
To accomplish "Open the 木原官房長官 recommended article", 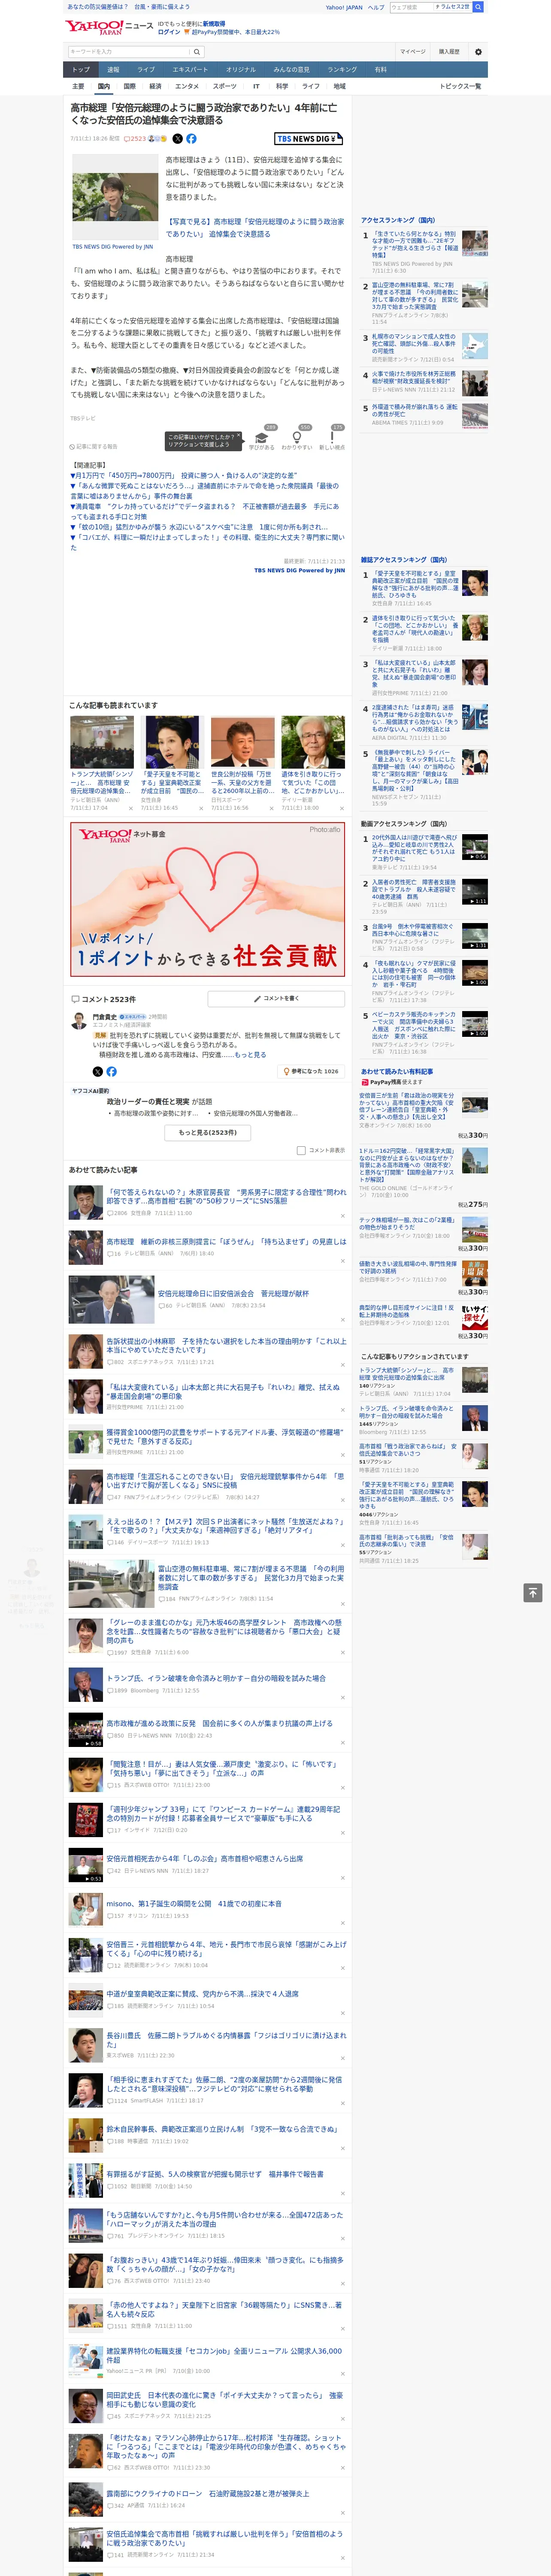I will pos(226,1197).
